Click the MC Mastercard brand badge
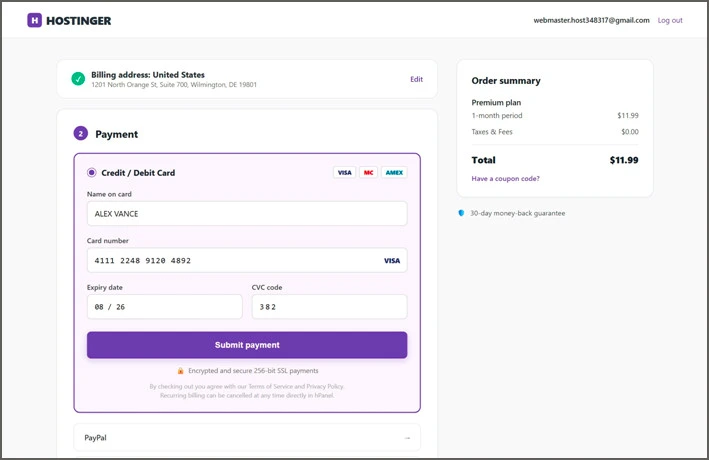This screenshot has height=460, width=709. (x=369, y=172)
